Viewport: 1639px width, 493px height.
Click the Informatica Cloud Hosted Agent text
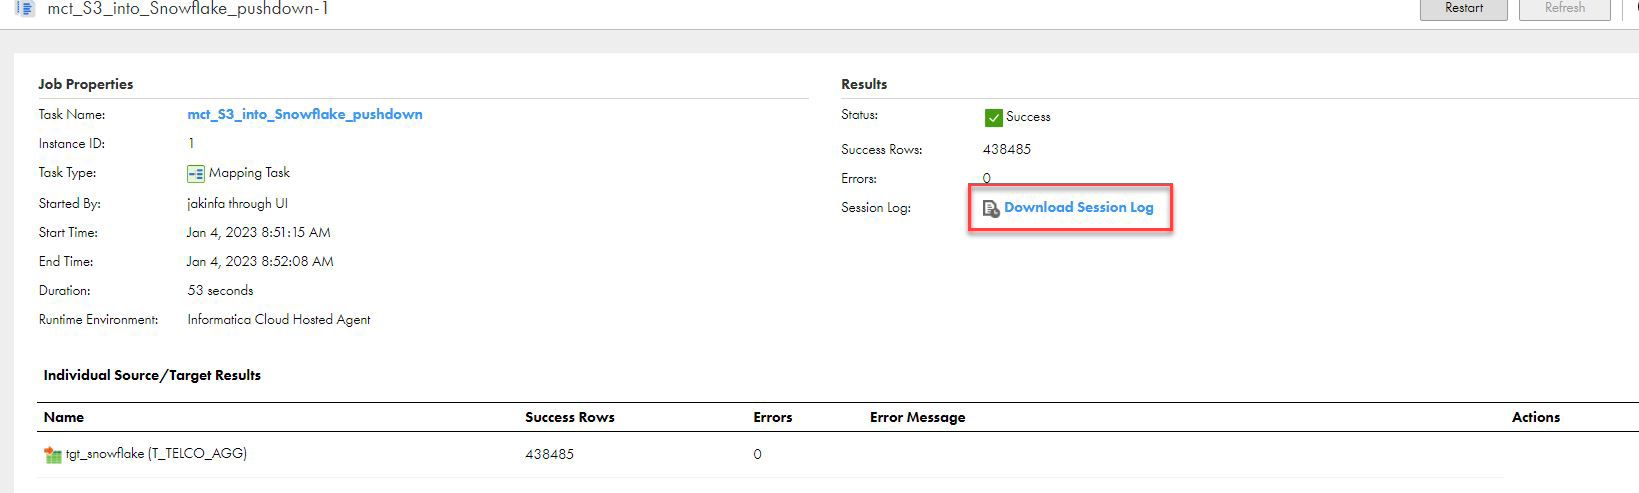tap(278, 320)
